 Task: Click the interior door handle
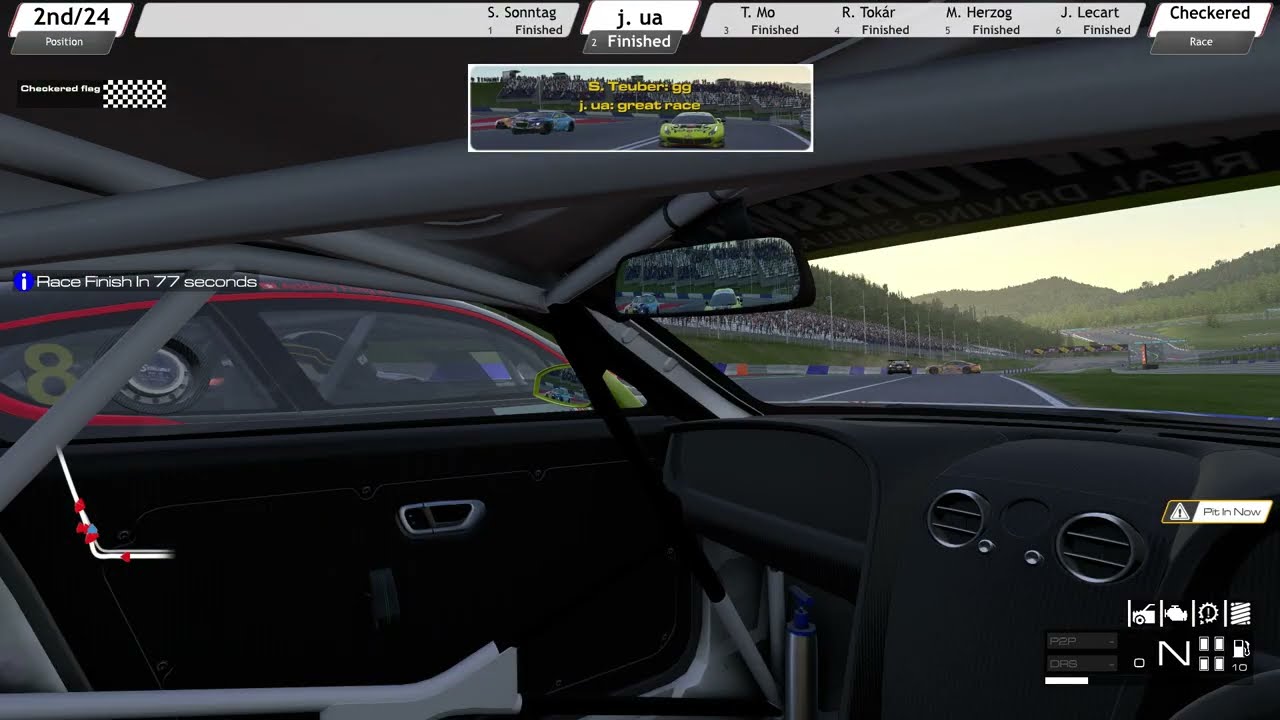point(440,517)
